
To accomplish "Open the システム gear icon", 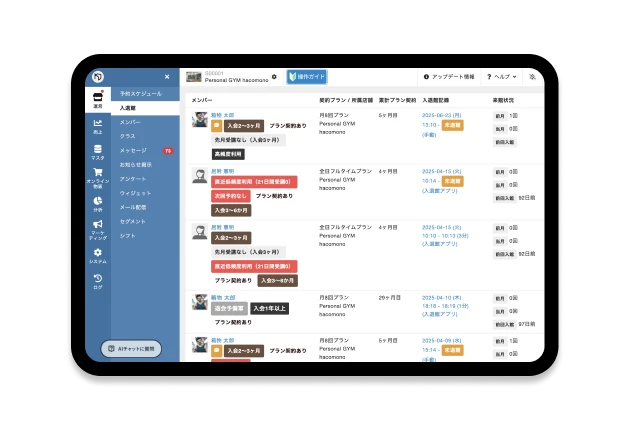I will [x=97, y=254].
